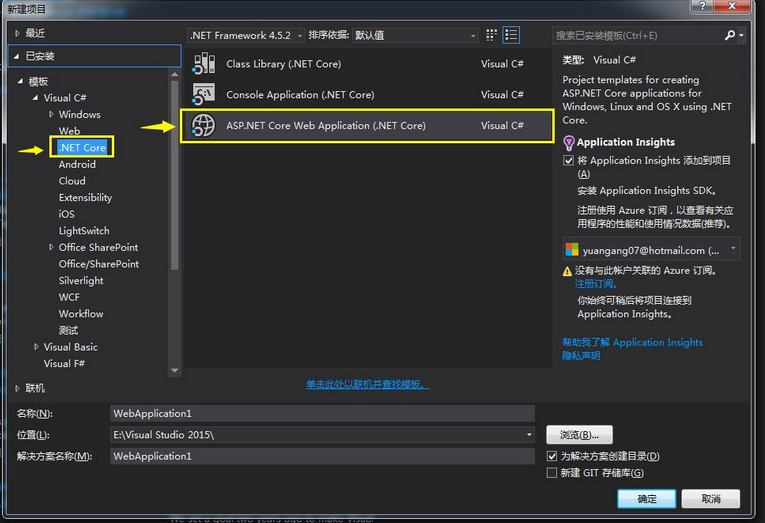Select the Extensibility template category
The height and width of the screenshot is (523, 765).
tap(85, 198)
